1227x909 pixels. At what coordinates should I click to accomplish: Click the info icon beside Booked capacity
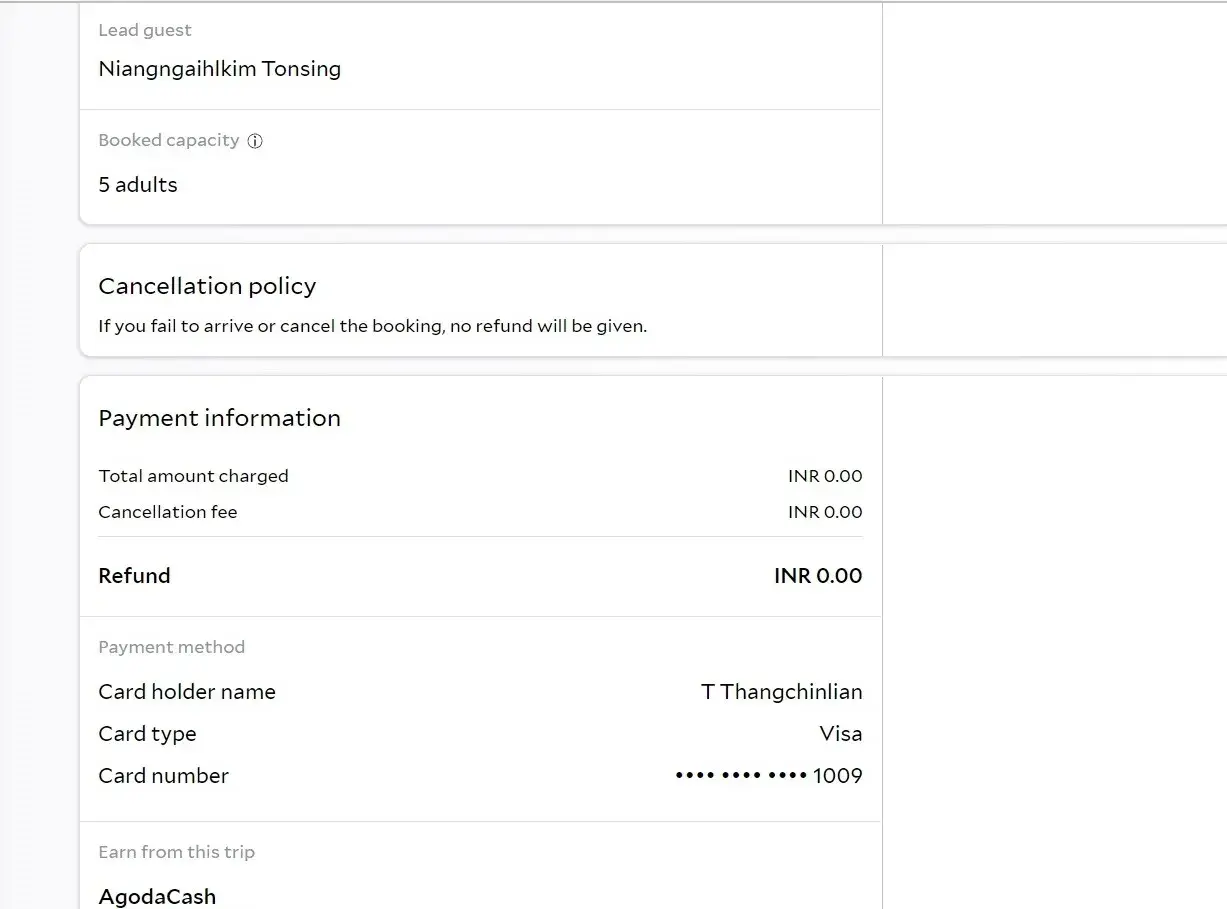(255, 141)
